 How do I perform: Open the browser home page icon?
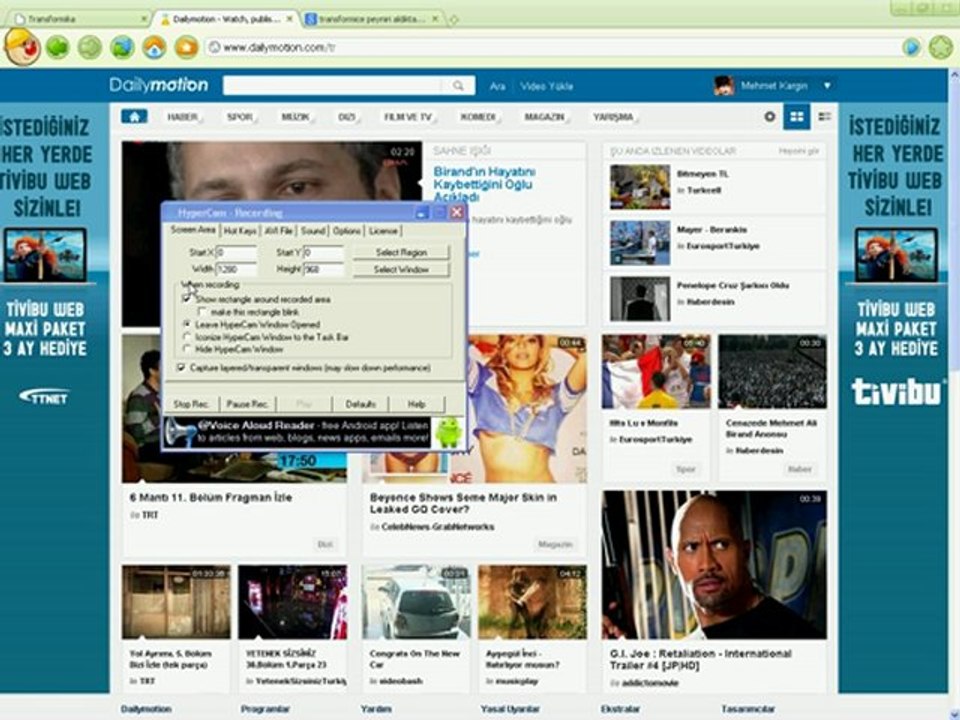(x=154, y=47)
